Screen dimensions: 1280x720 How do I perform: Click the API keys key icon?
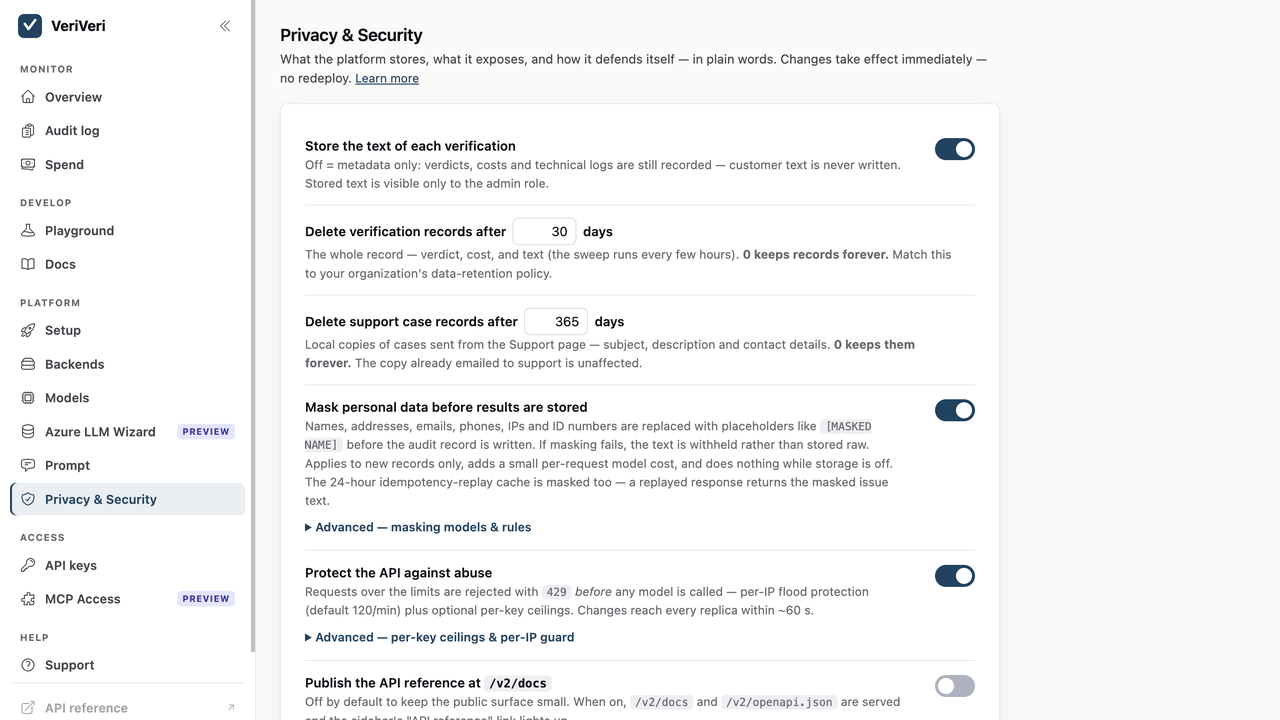tap(28, 566)
